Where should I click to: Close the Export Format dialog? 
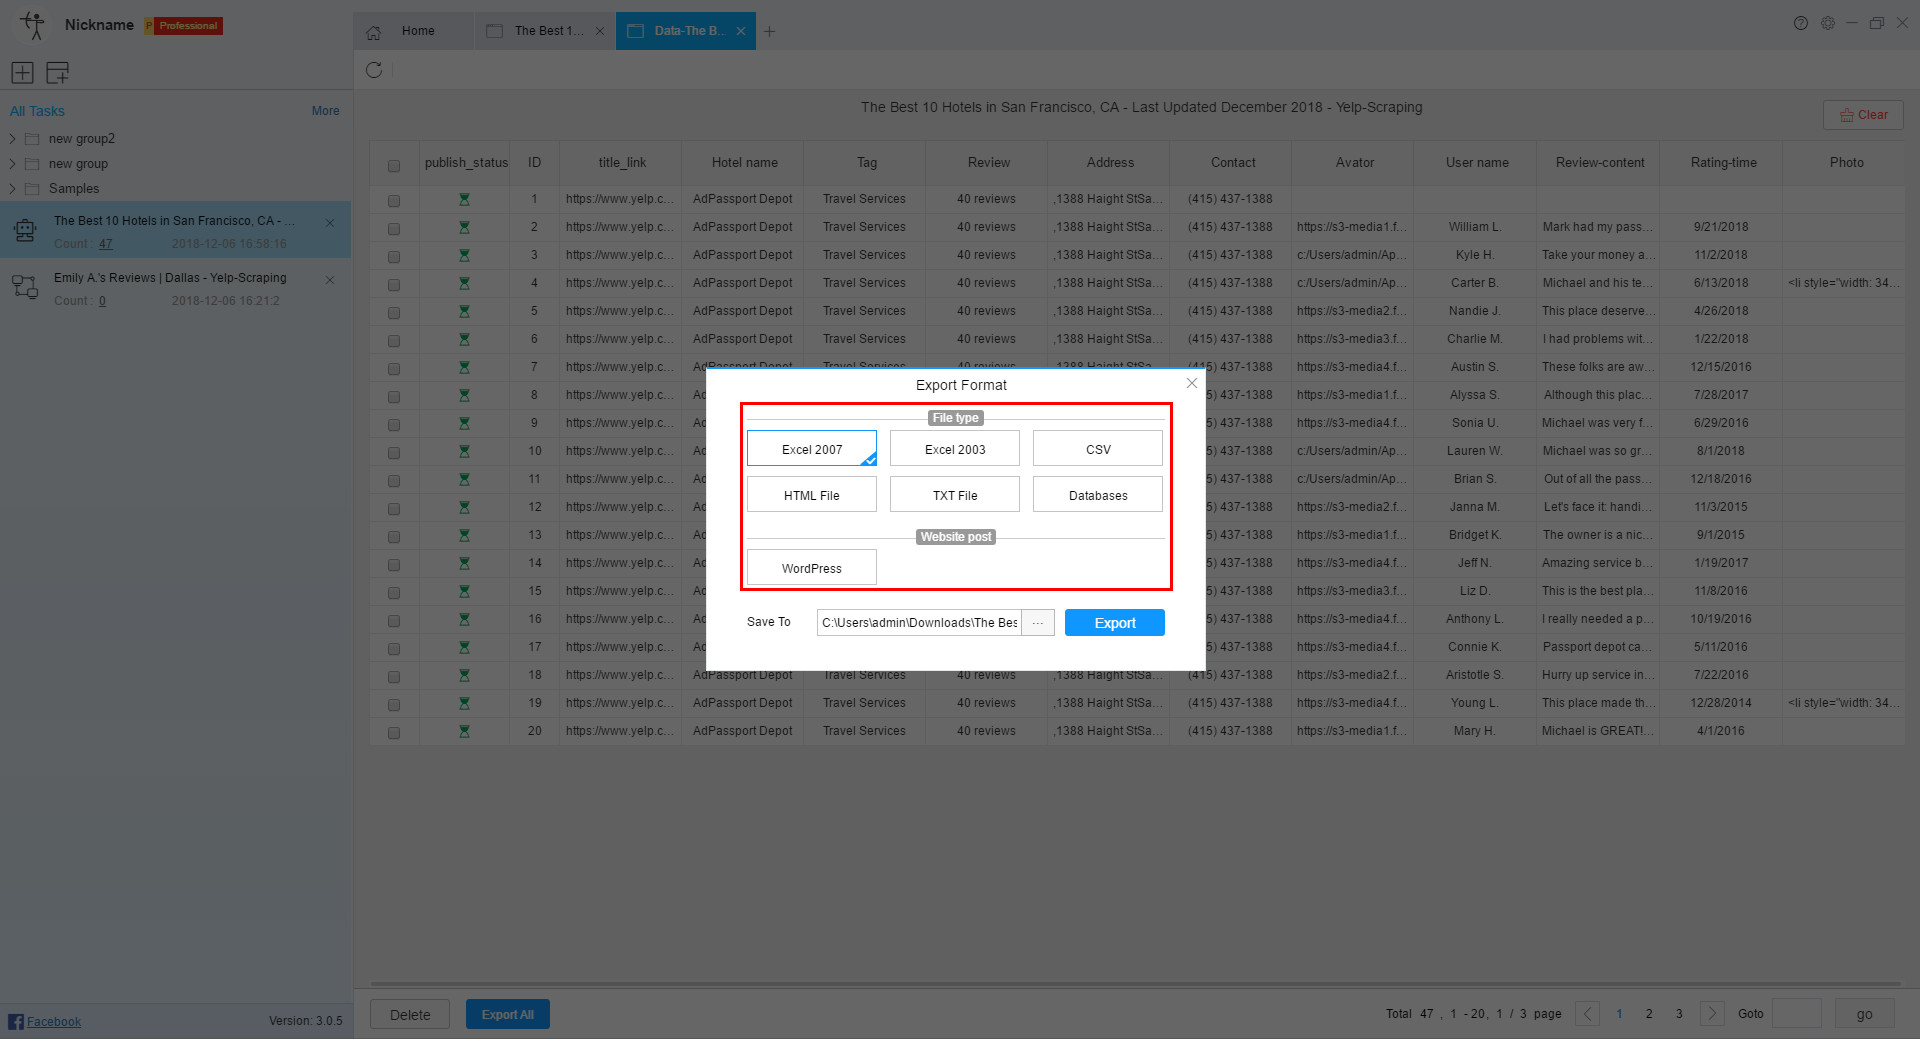(1191, 383)
